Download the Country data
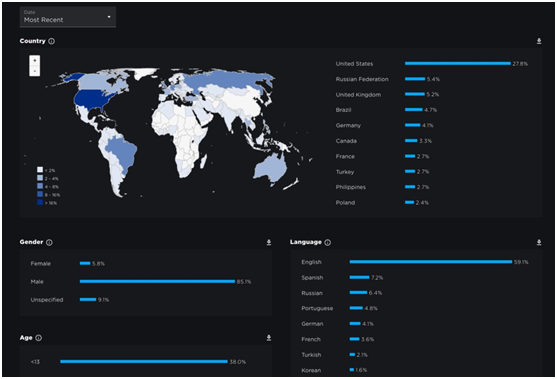Image resolution: width=557 pixels, height=379 pixels. 539,41
